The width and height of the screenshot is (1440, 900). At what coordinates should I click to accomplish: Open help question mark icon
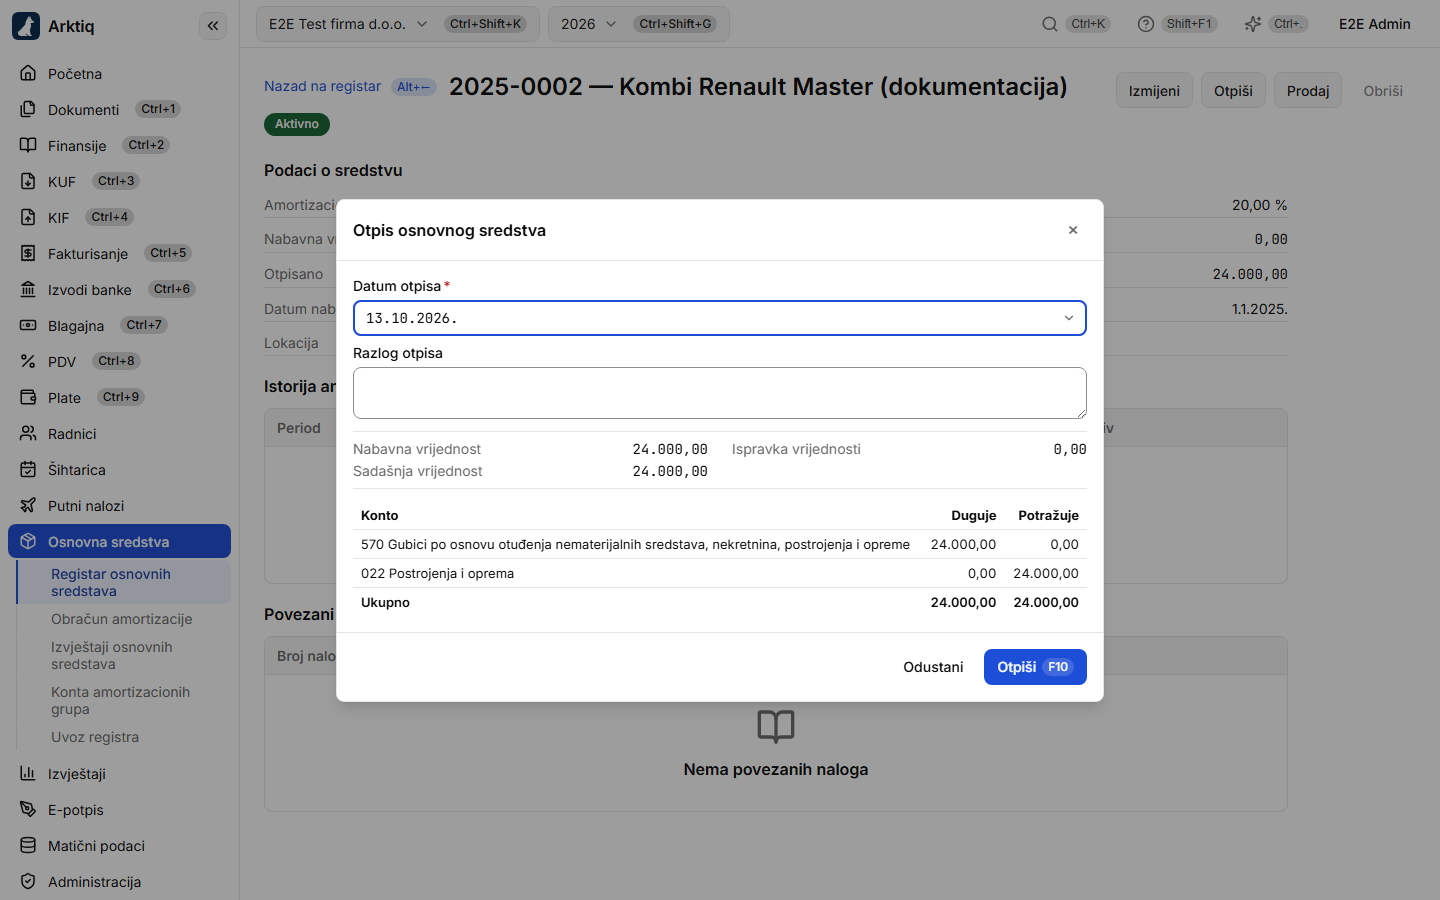point(1146,24)
